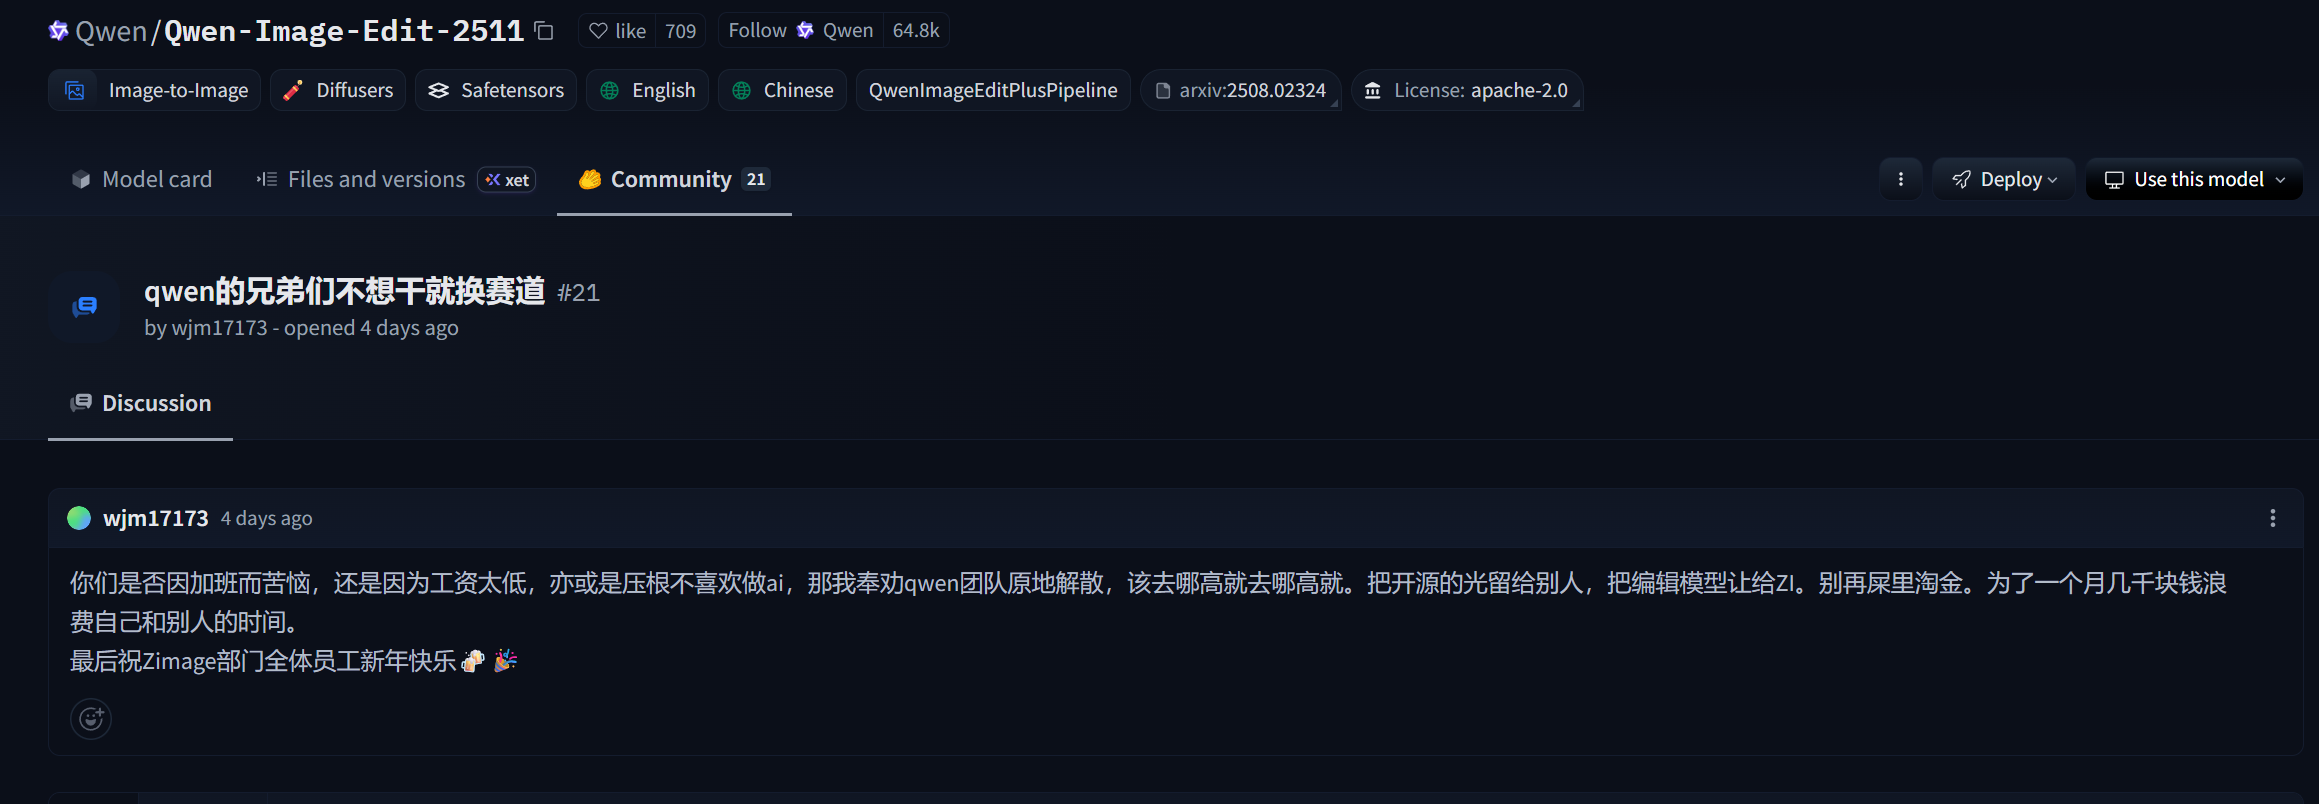The image size is (2319, 804).
Task: Open the wjm17173 comment author name
Action: pos(156,518)
